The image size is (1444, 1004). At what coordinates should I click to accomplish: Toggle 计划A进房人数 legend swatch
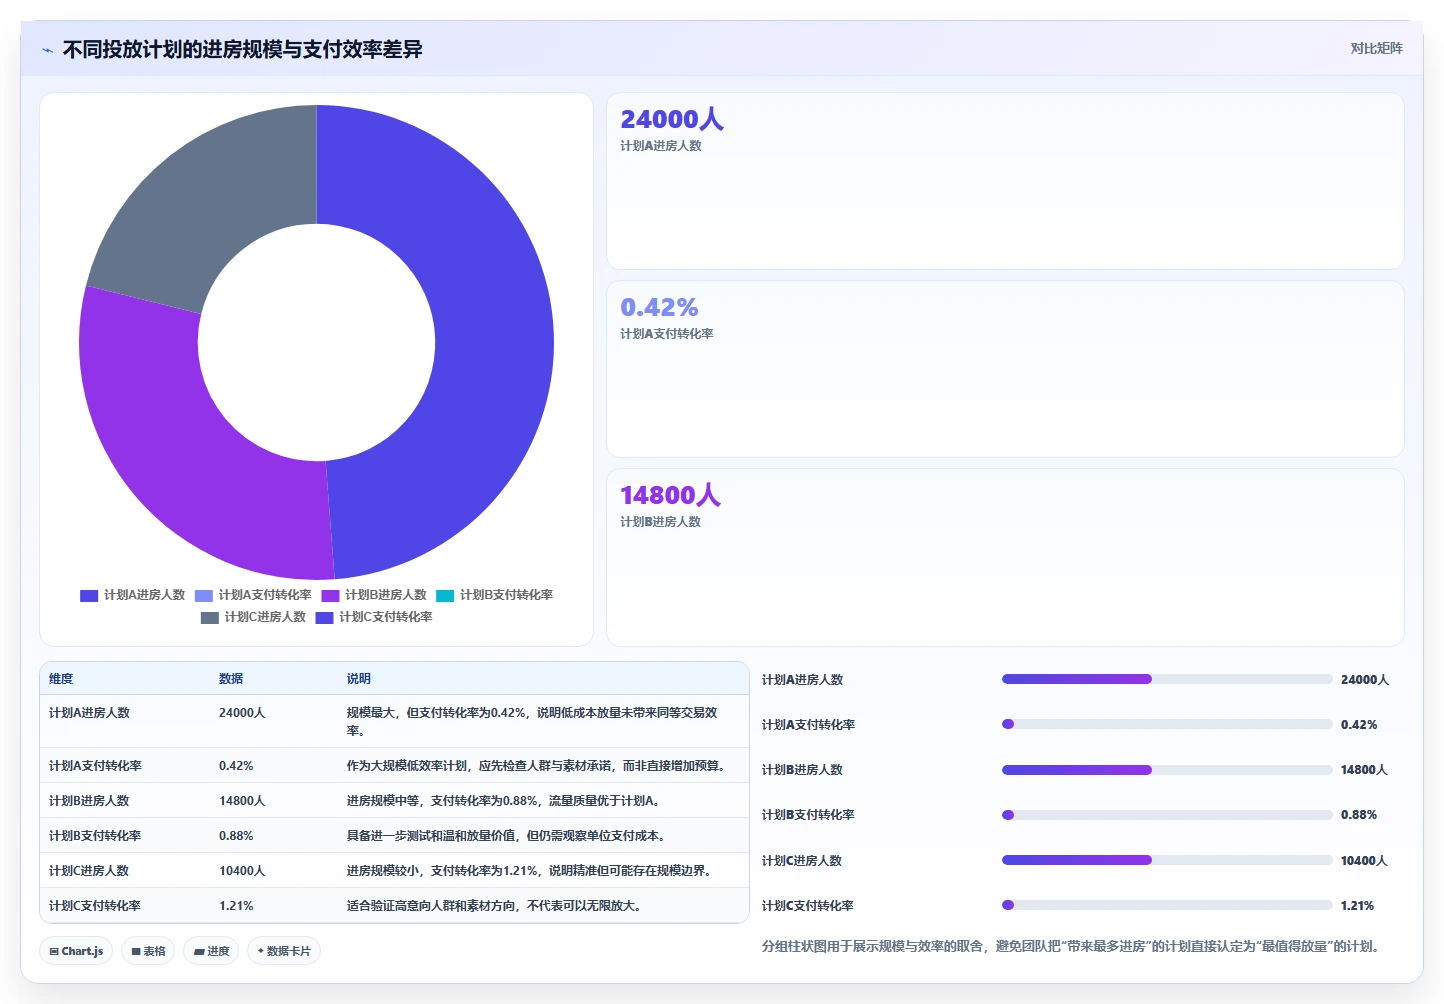coord(89,595)
